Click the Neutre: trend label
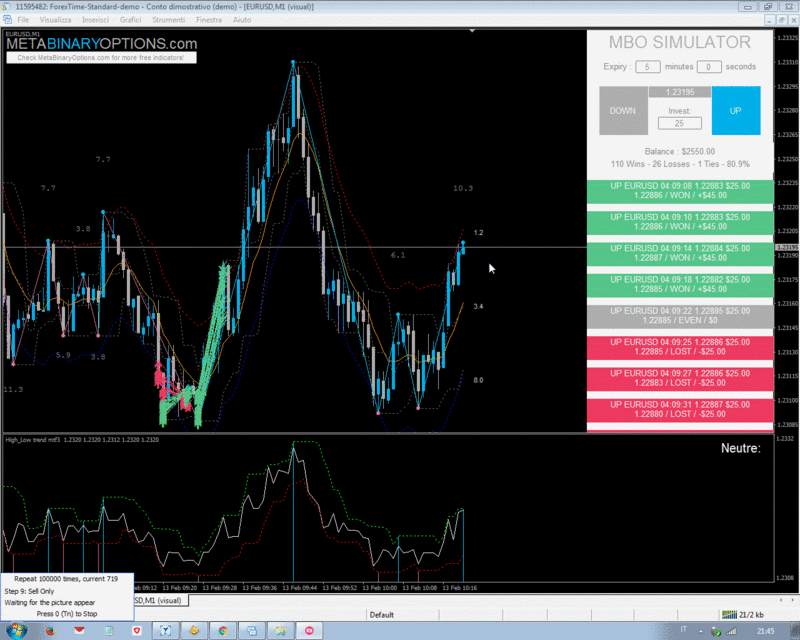This screenshot has width=800, height=640. tap(740, 448)
